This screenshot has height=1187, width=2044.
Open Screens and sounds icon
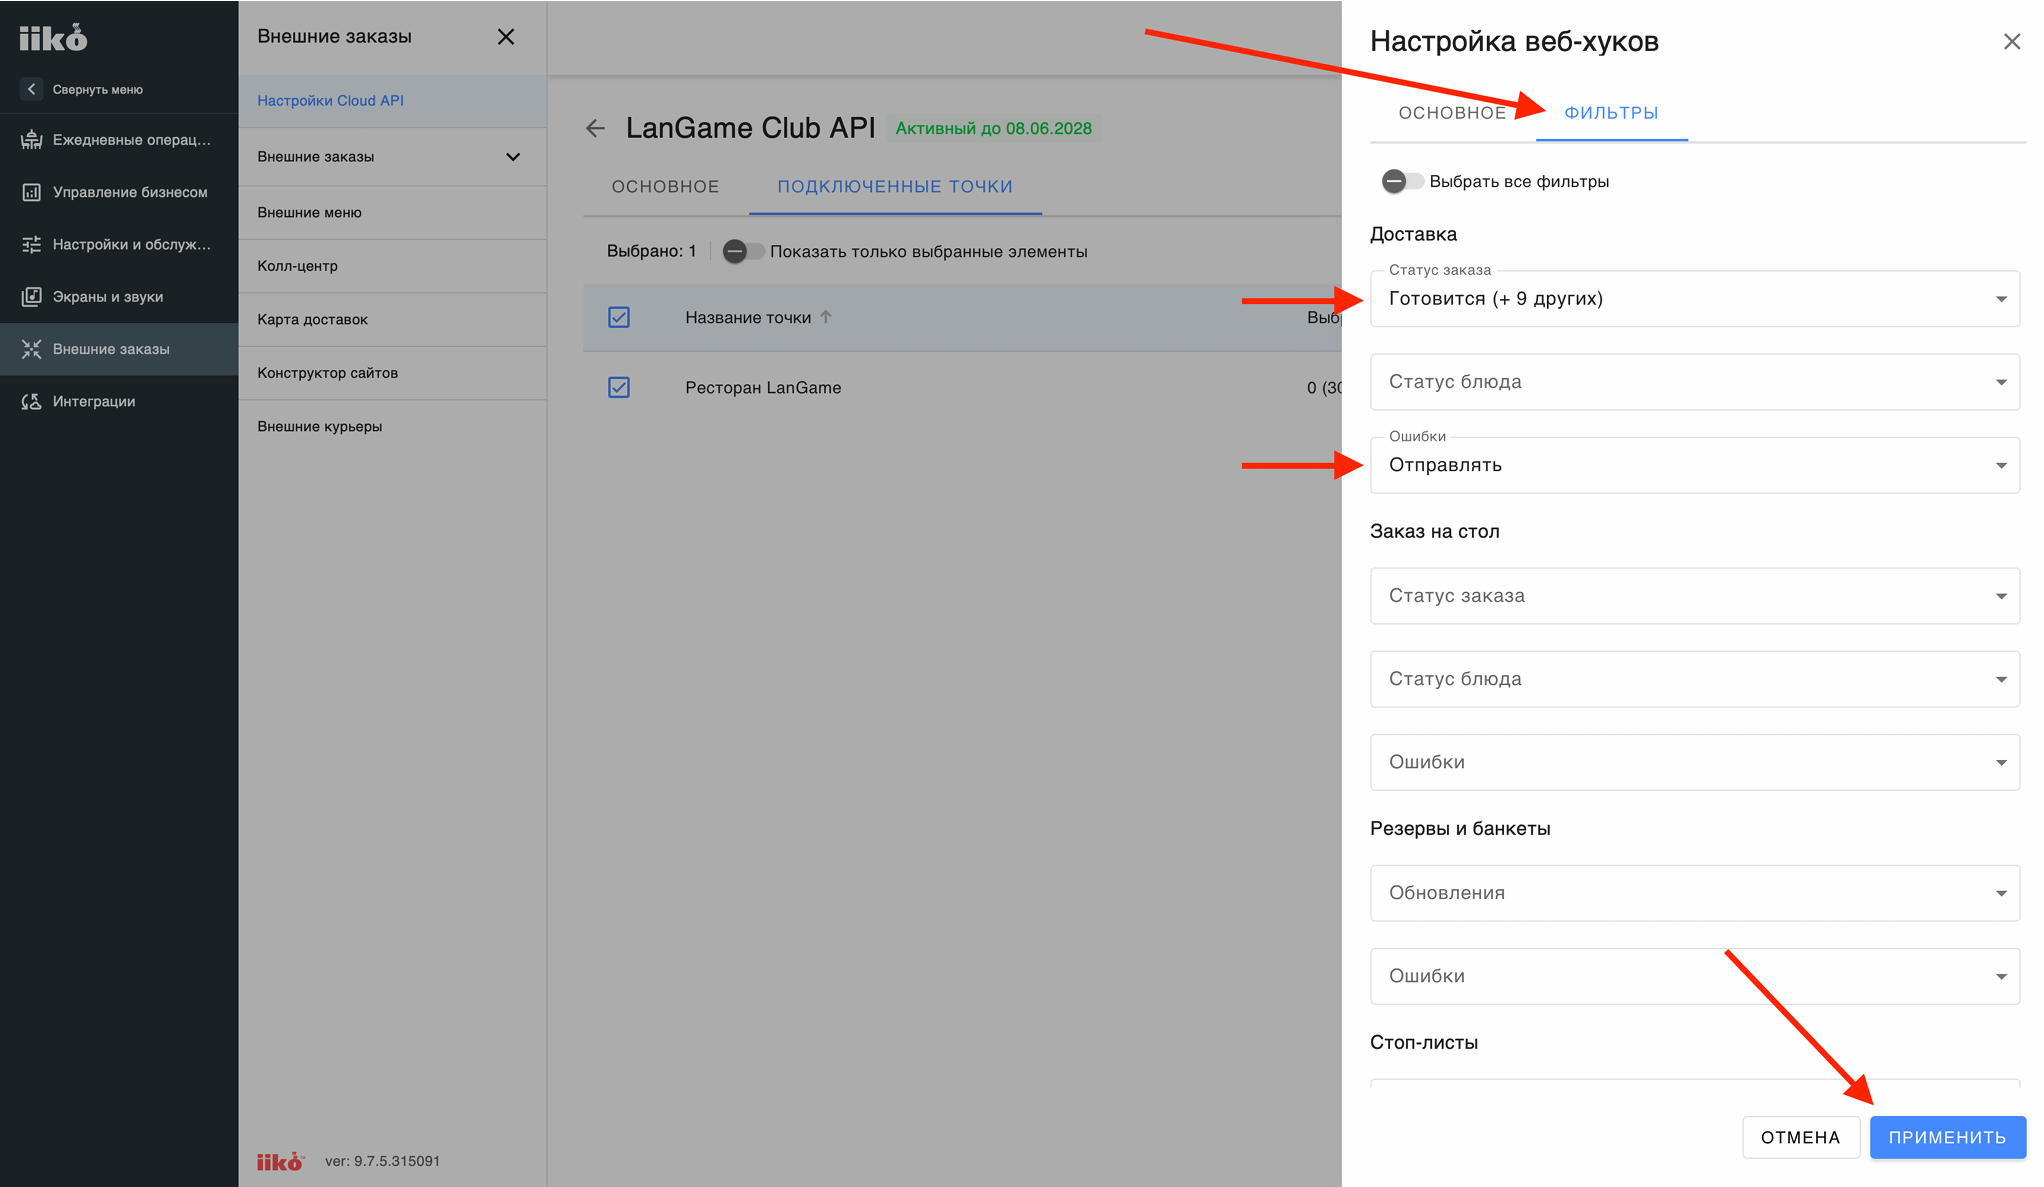32,297
